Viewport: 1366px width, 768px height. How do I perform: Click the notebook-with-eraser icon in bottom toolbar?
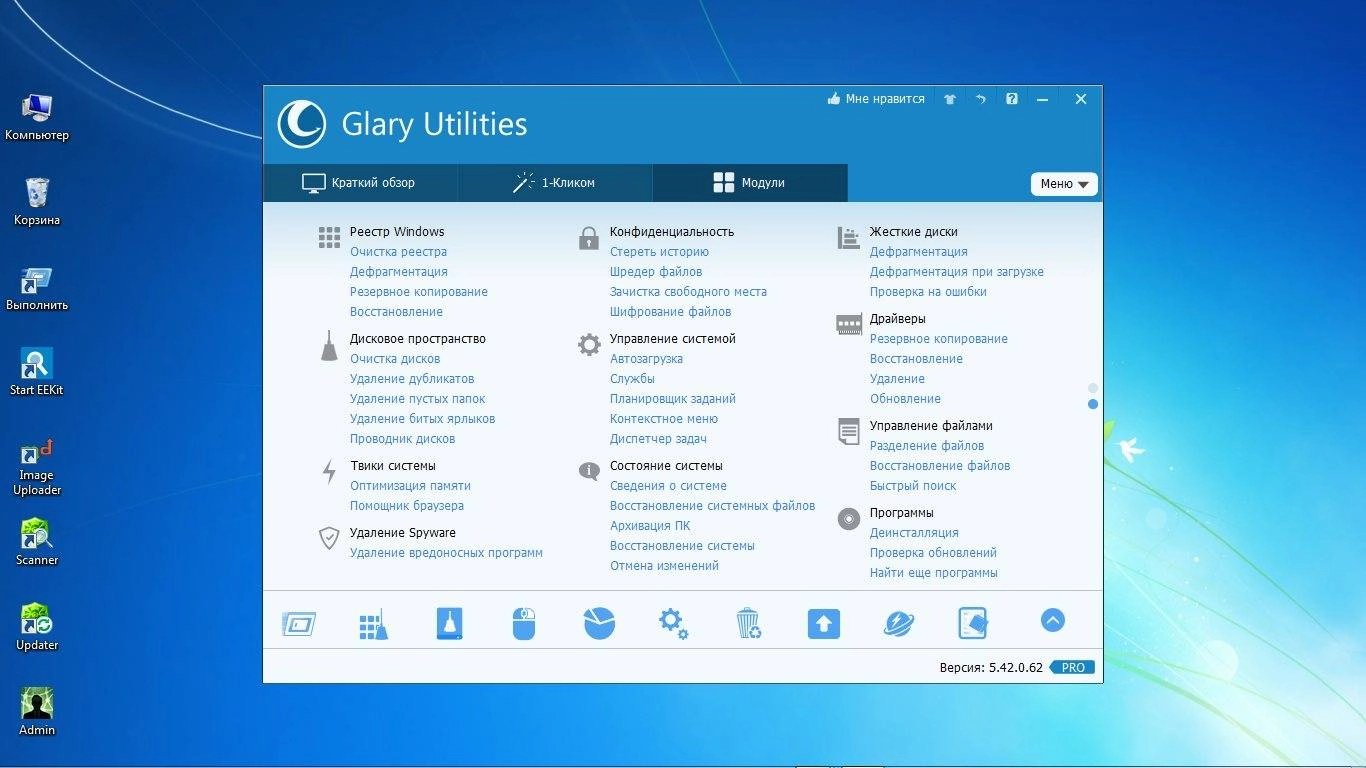coord(973,623)
